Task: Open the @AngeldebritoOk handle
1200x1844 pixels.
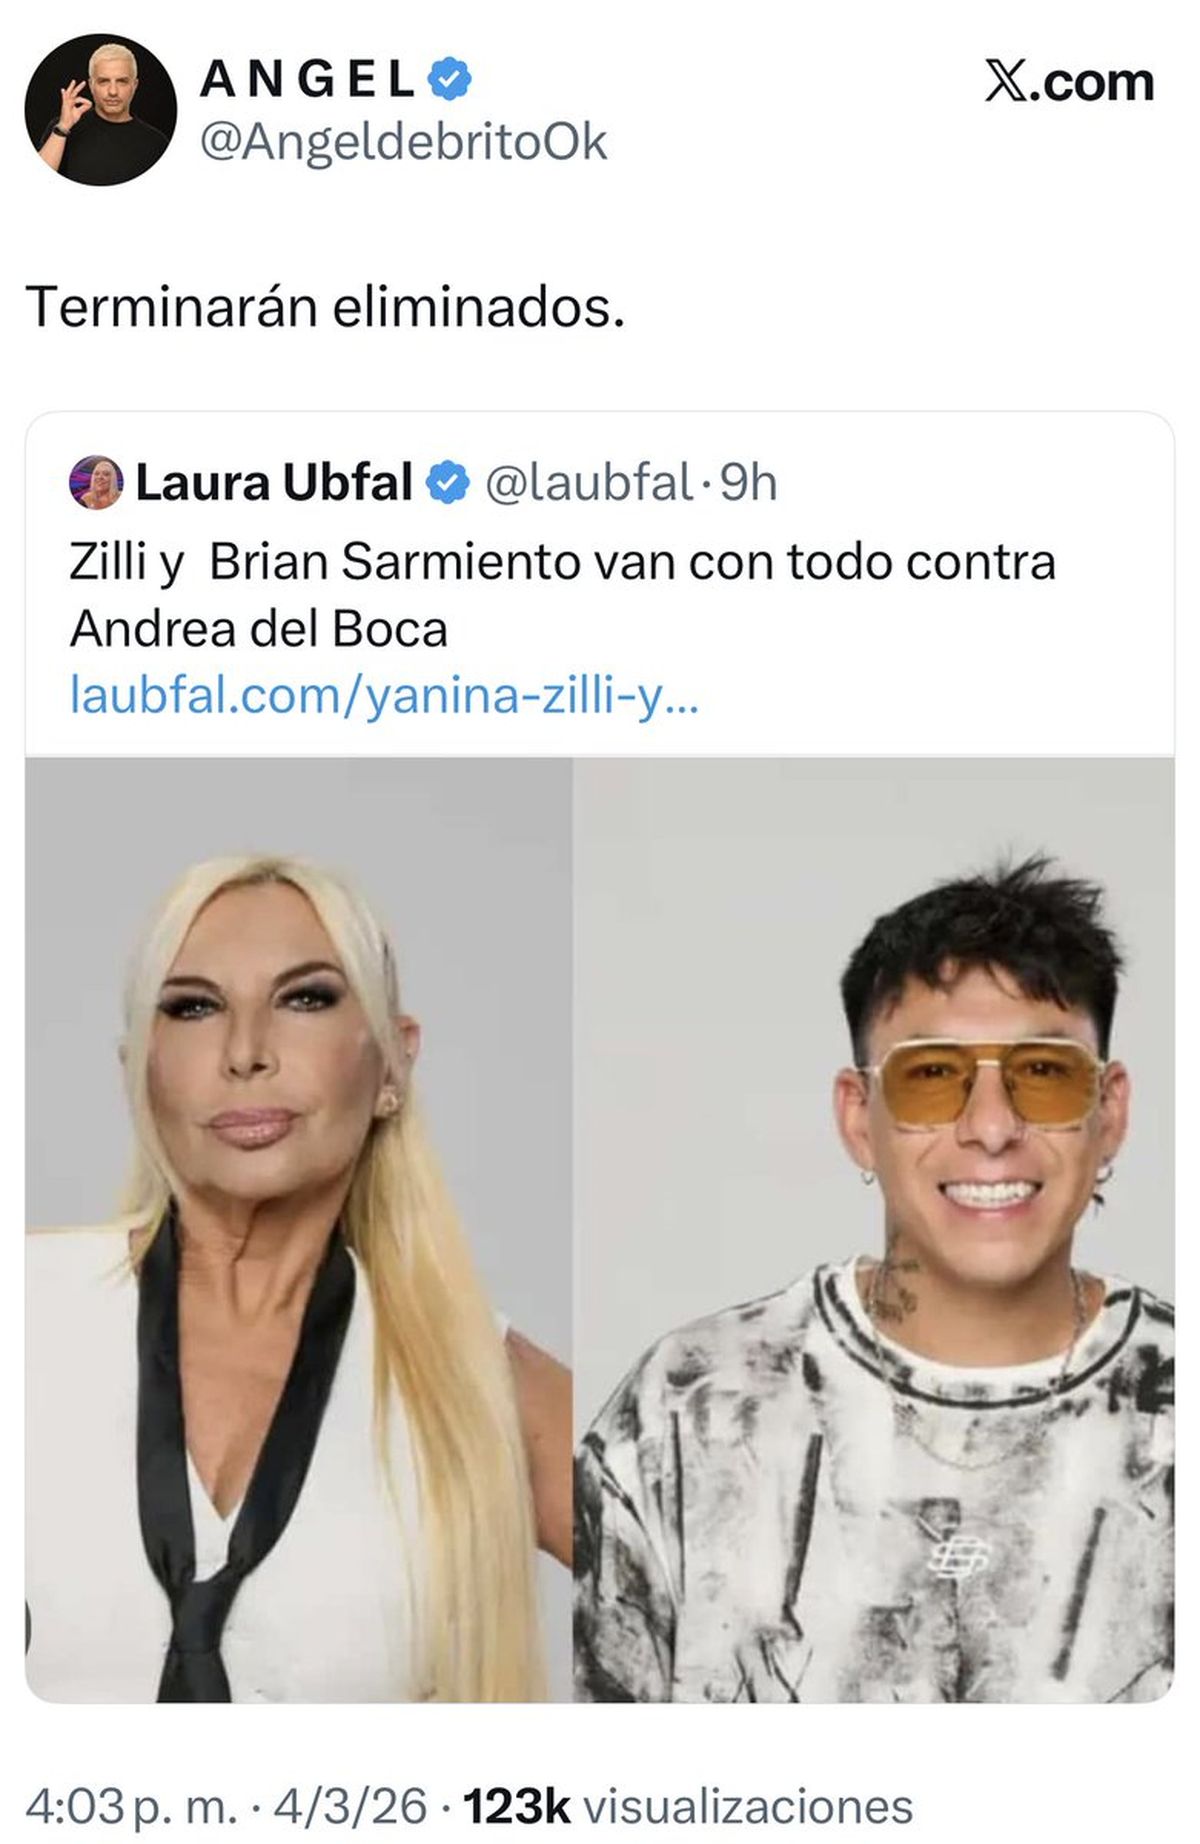Action: point(403,143)
